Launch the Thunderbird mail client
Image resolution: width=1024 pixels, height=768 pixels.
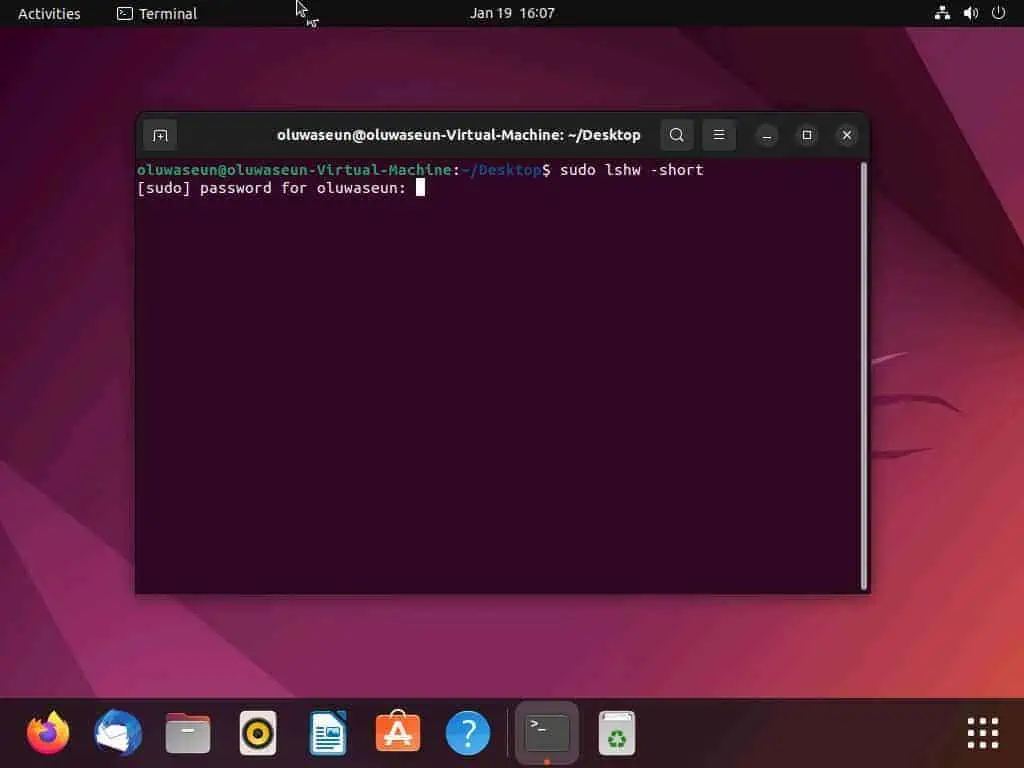[117, 732]
